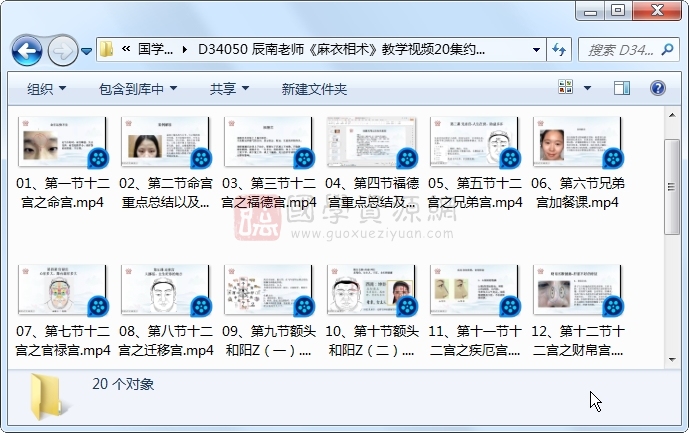Click the magnifier search icon
This screenshot has height=433, width=689.
[667, 49]
